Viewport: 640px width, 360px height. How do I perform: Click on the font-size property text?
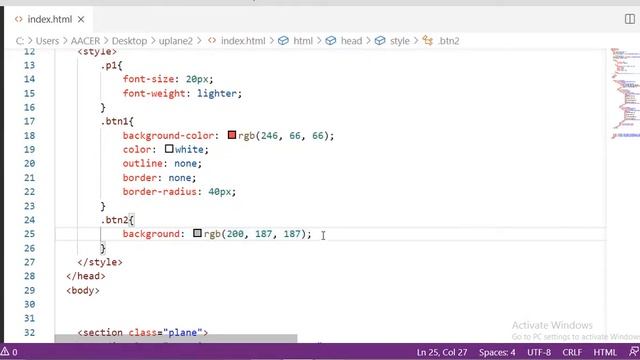pos(149,79)
